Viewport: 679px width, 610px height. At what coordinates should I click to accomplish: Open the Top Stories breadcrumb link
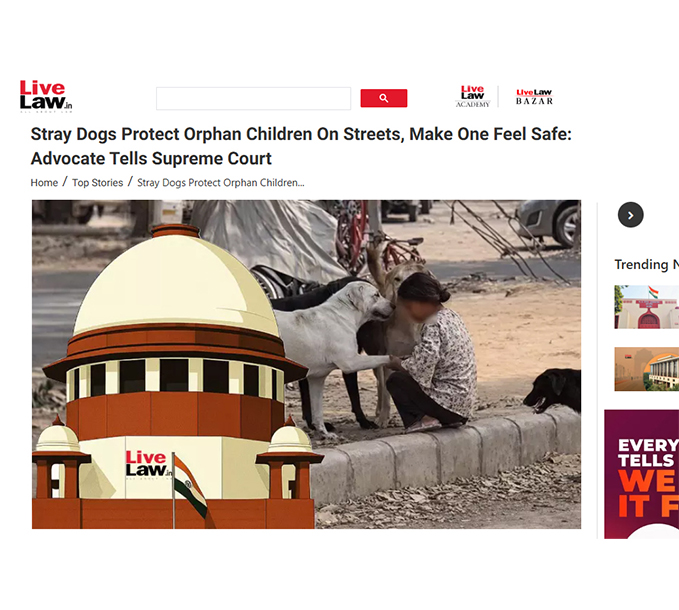pyautogui.click(x=97, y=183)
